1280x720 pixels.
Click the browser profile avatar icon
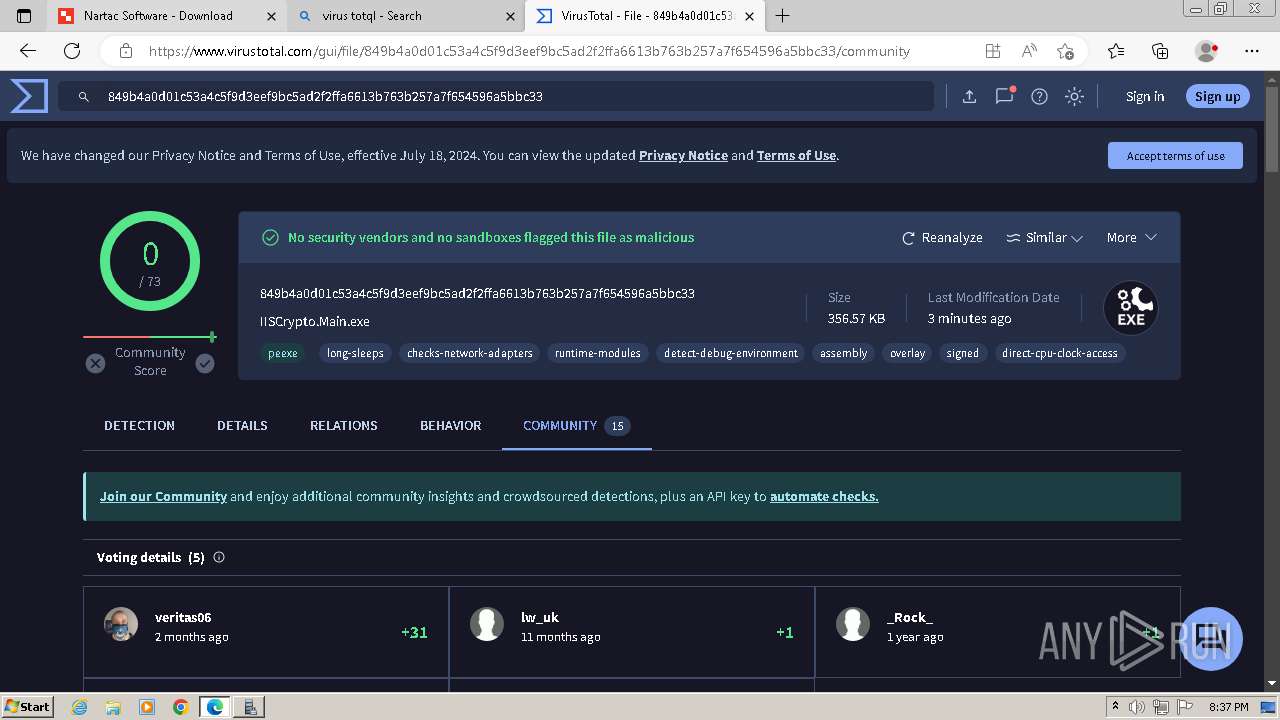click(1206, 51)
